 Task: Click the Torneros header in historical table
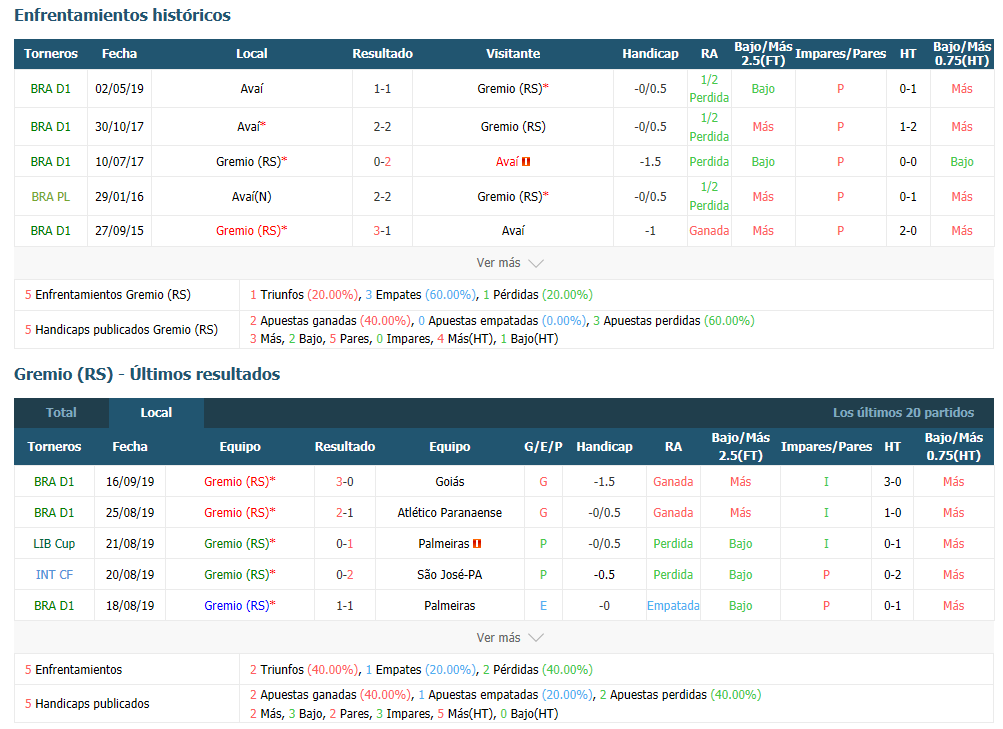pos(51,54)
